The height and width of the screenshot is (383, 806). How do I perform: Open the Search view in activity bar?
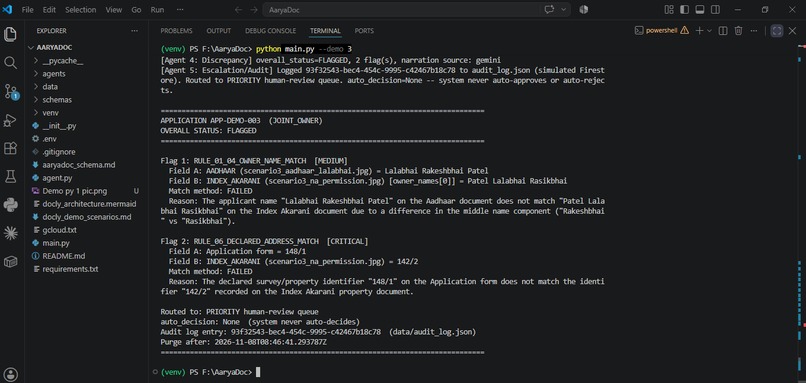pos(10,63)
